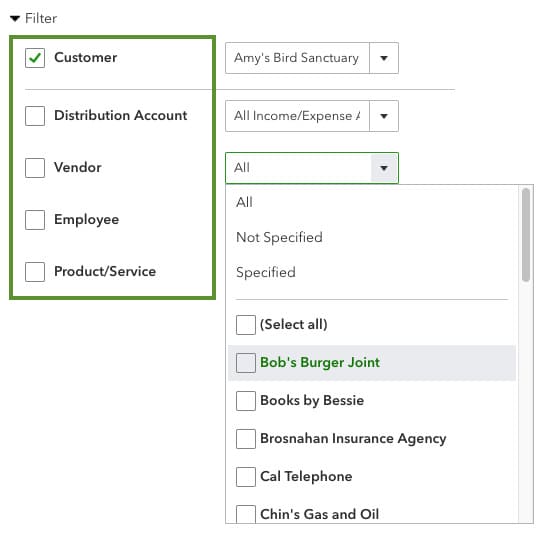Image resolution: width=544 pixels, height=537 pixels.
Task: Check the (Select all) box
Action: pyautogui.click(x=246, y=325)
